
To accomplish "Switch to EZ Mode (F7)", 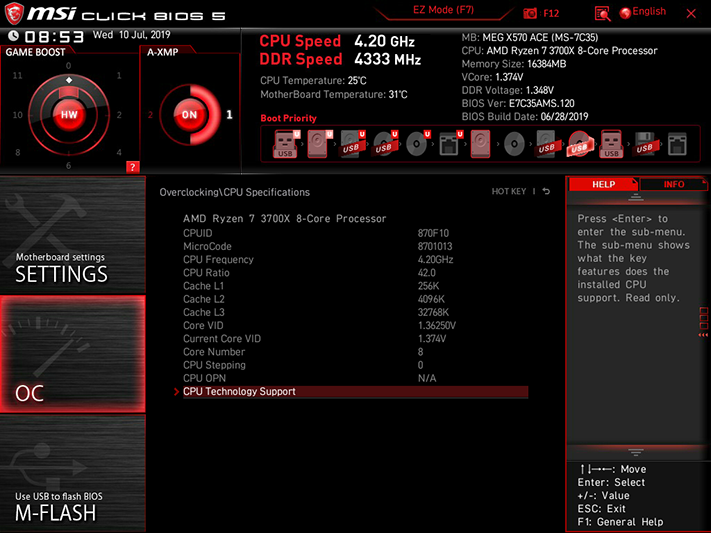I will coord(443,10).
